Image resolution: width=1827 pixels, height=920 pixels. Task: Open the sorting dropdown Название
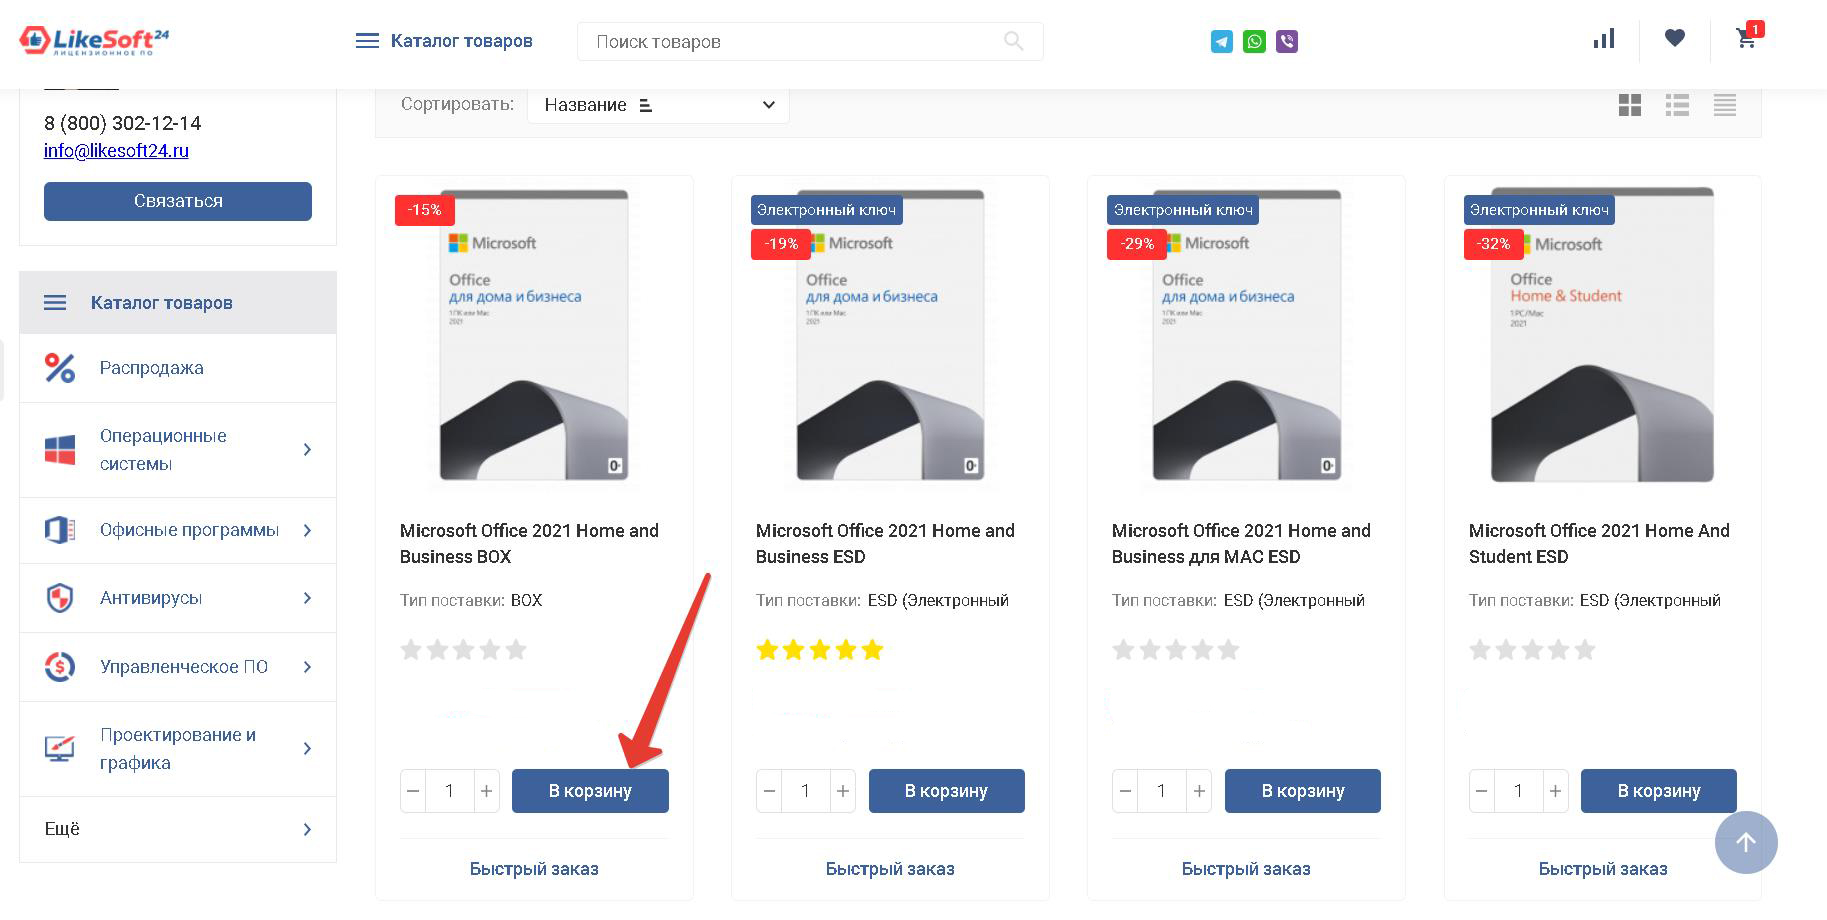(x=658, y=105)
